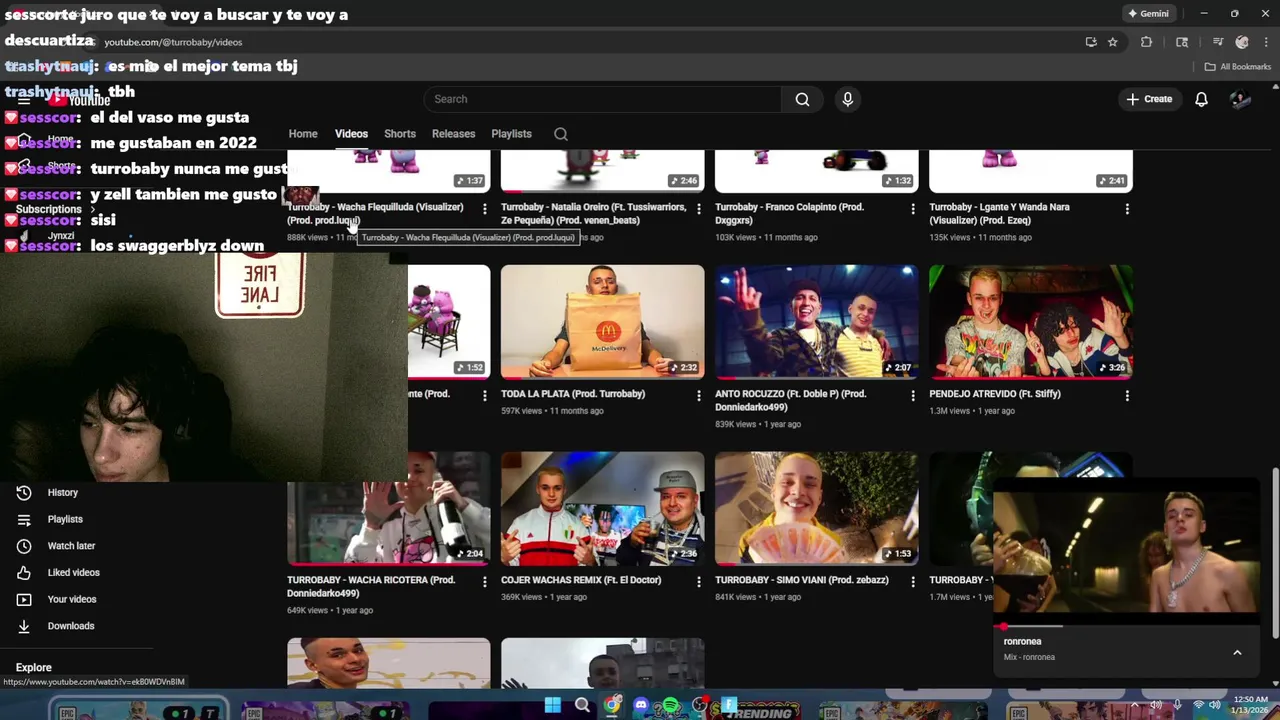Open the TODA LA PLATA video title
Screen dimensions: 1280x720
click(573, 394)
